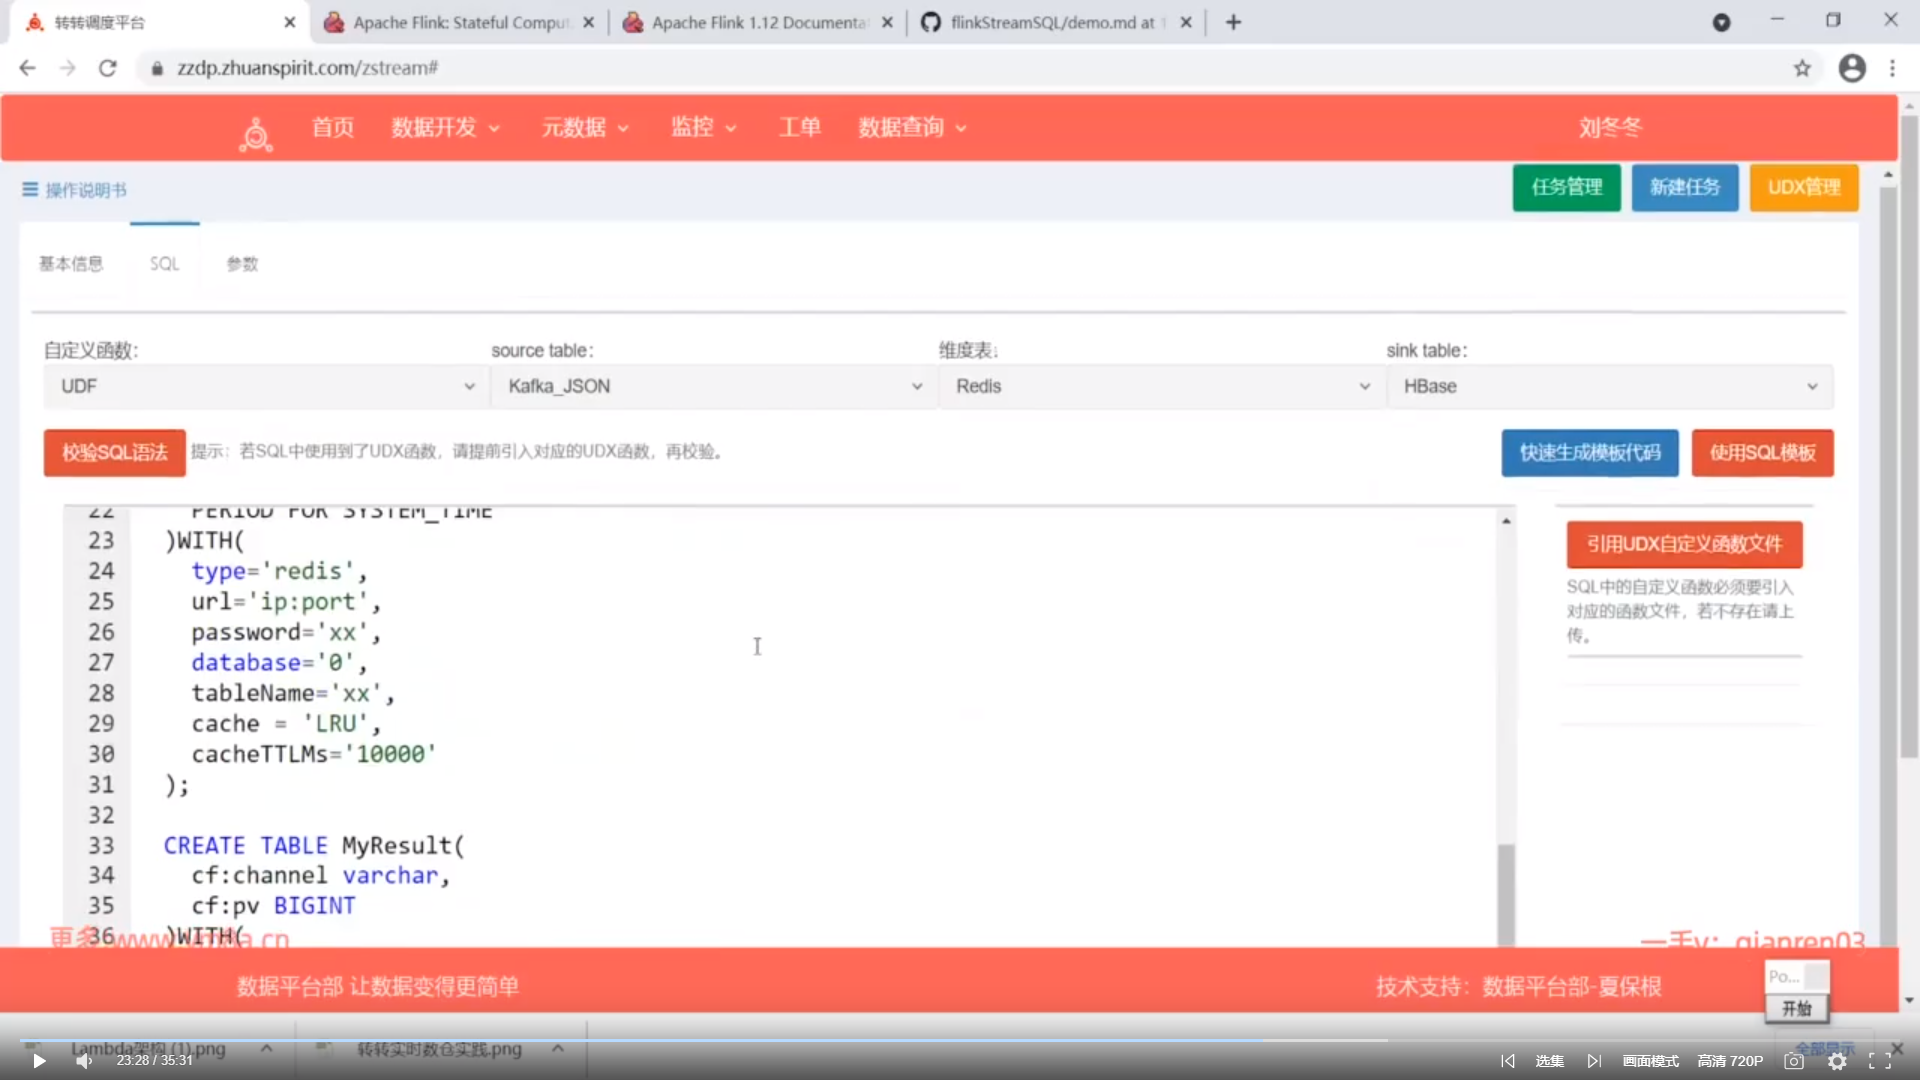Open the Chrome profile avatar icon
This screenshot has width=1920, height=1080.
1852,68
